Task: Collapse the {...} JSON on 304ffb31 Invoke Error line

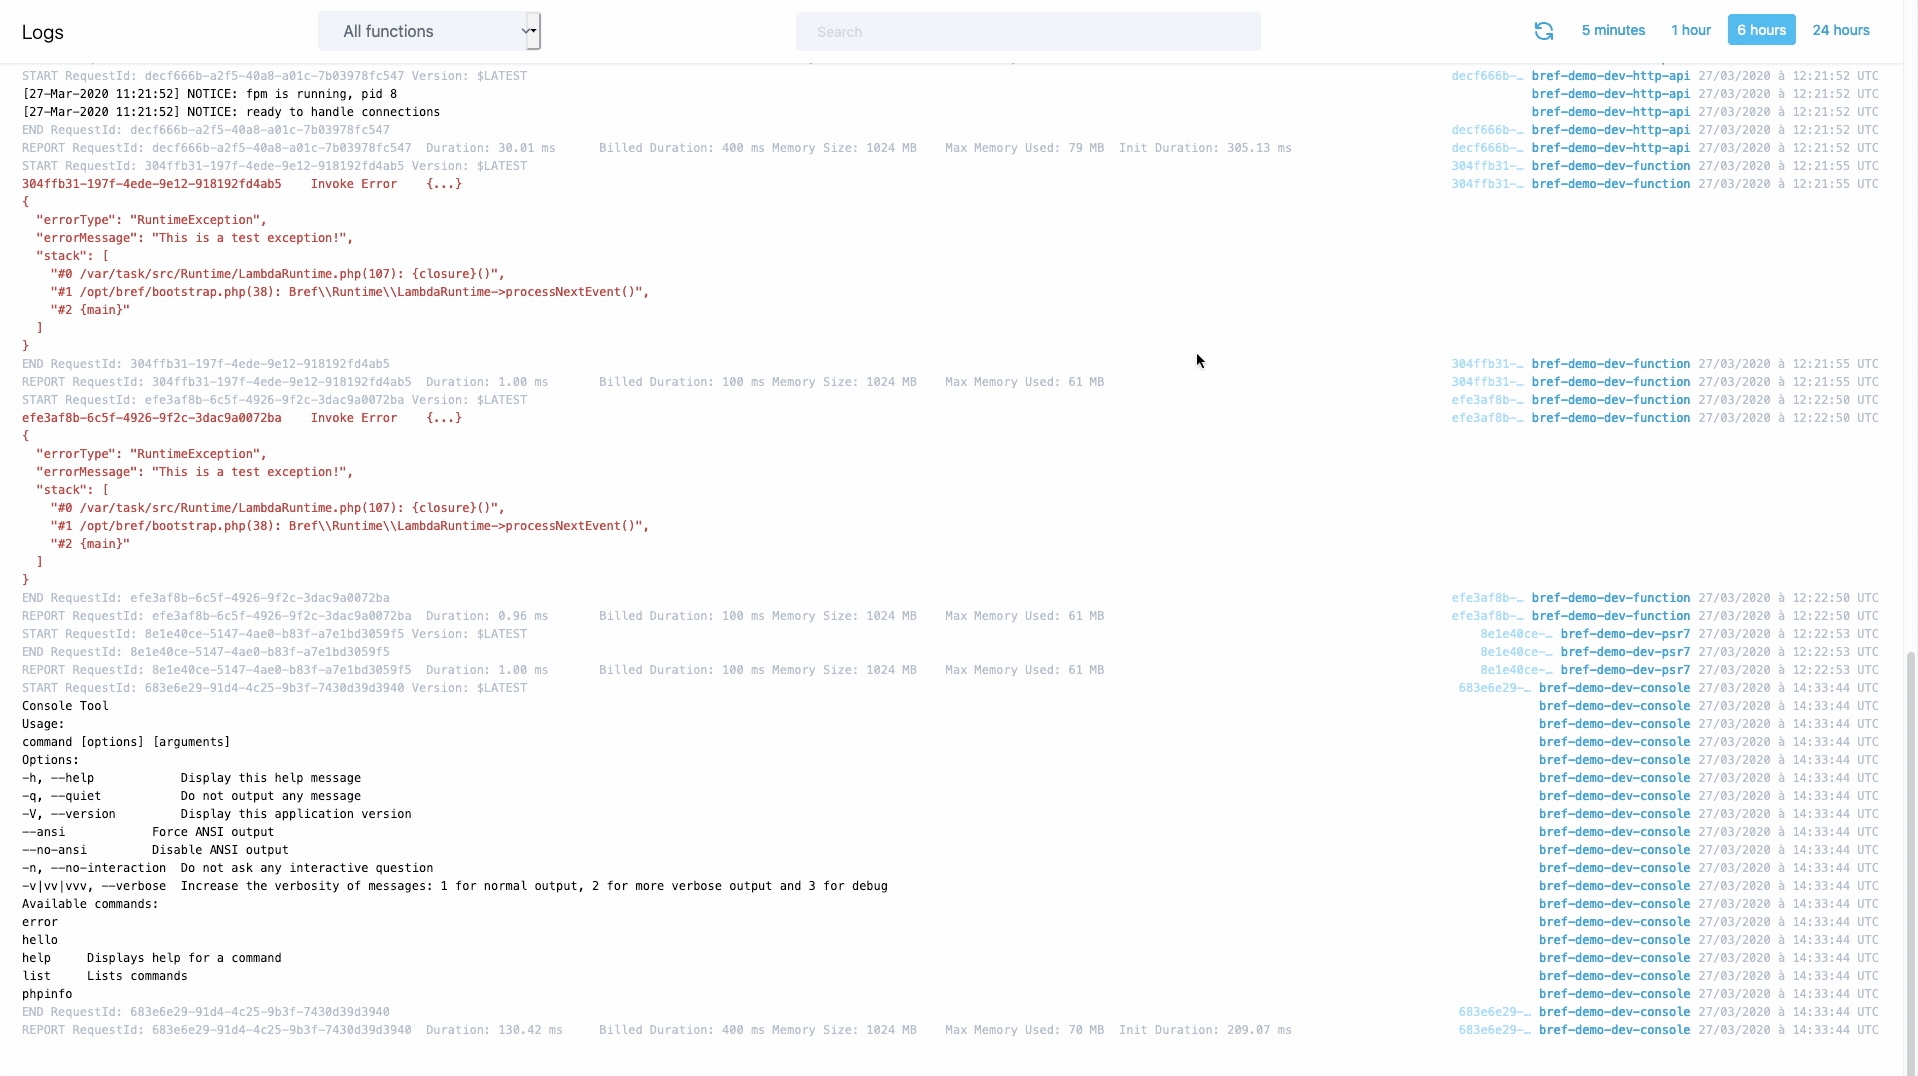Action: (x=444, y=184)
